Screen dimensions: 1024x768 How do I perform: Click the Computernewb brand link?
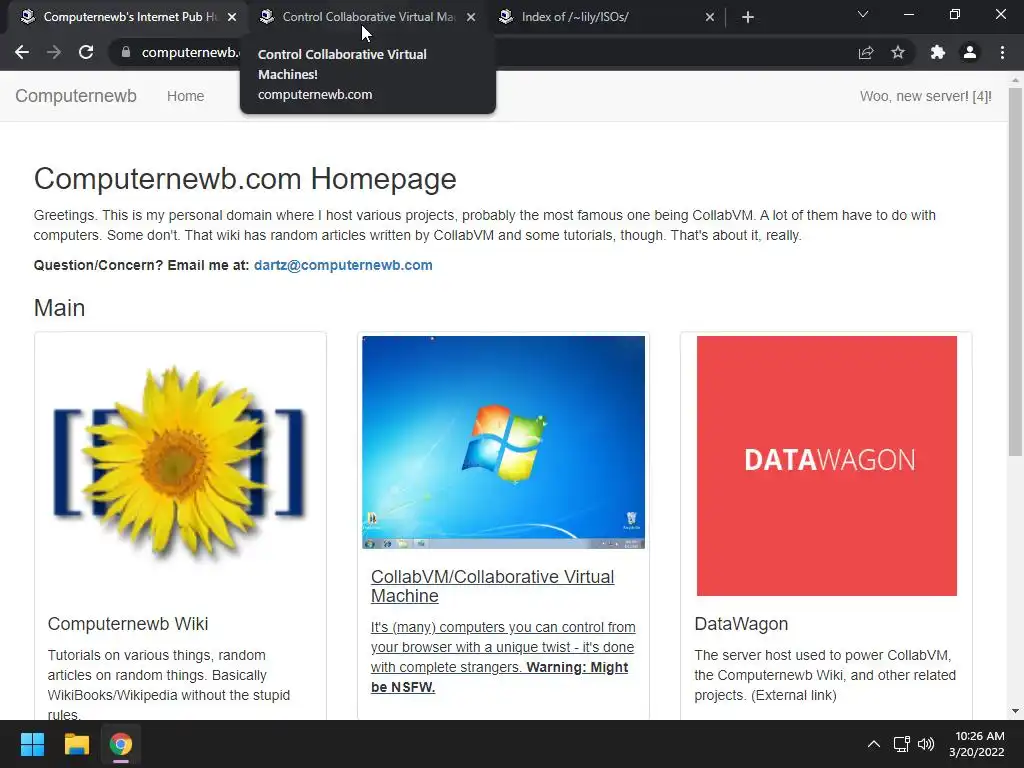coord(76,96)
